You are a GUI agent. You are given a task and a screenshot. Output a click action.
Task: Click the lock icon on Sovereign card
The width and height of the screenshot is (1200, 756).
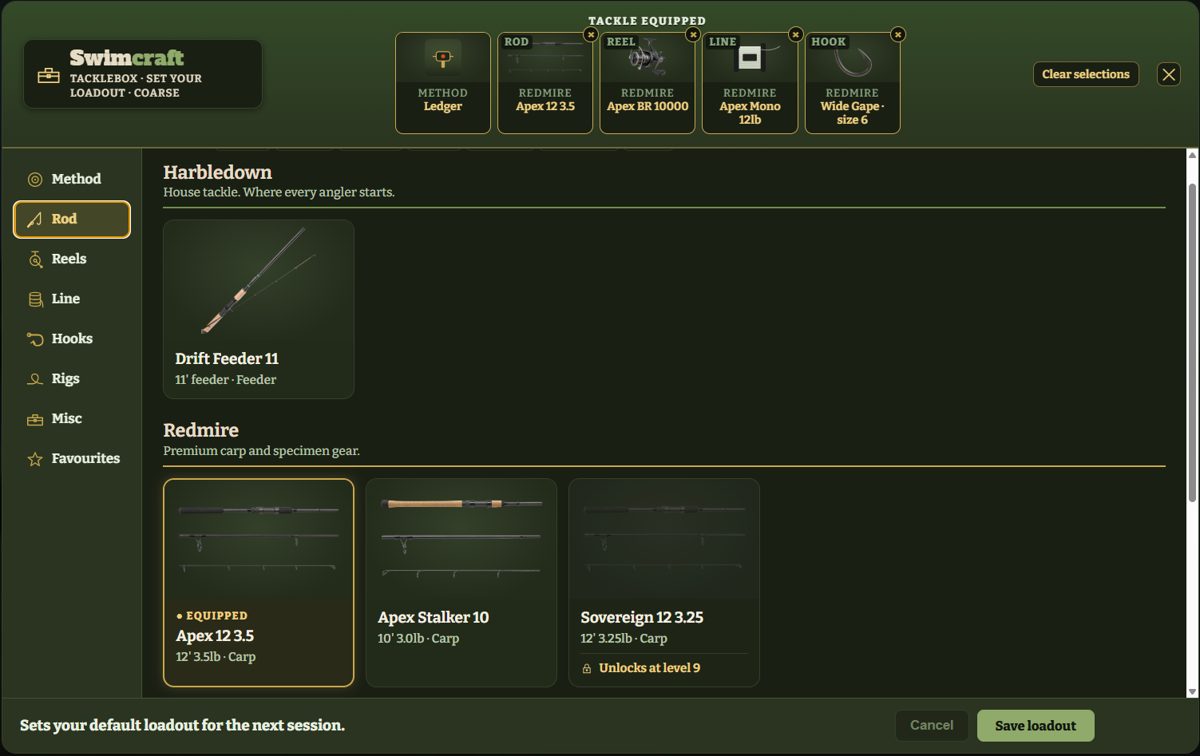click(x=587, y=668)
